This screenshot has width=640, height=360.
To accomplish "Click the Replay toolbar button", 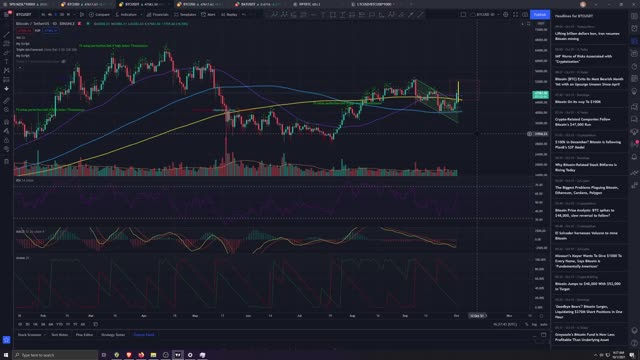I will [x=229, y=14].
